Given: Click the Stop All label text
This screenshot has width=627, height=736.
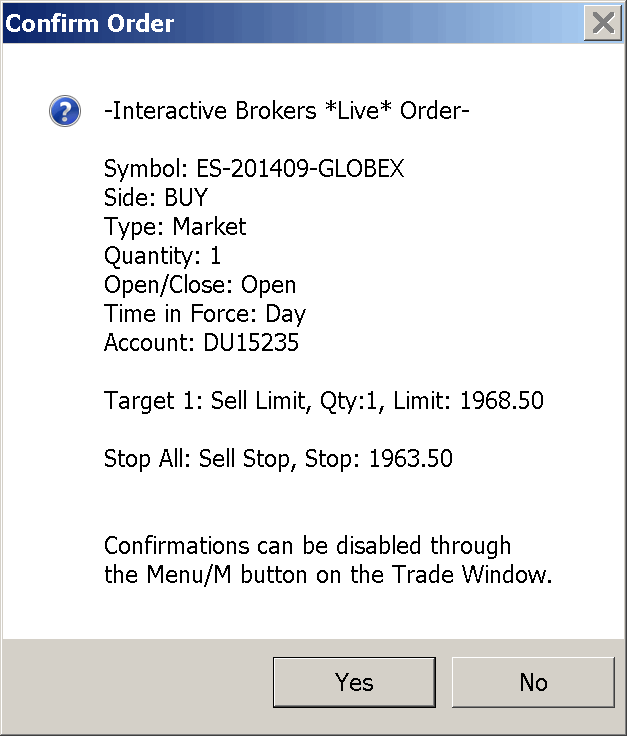Looking at the screenshot, I should pos(147,459).
